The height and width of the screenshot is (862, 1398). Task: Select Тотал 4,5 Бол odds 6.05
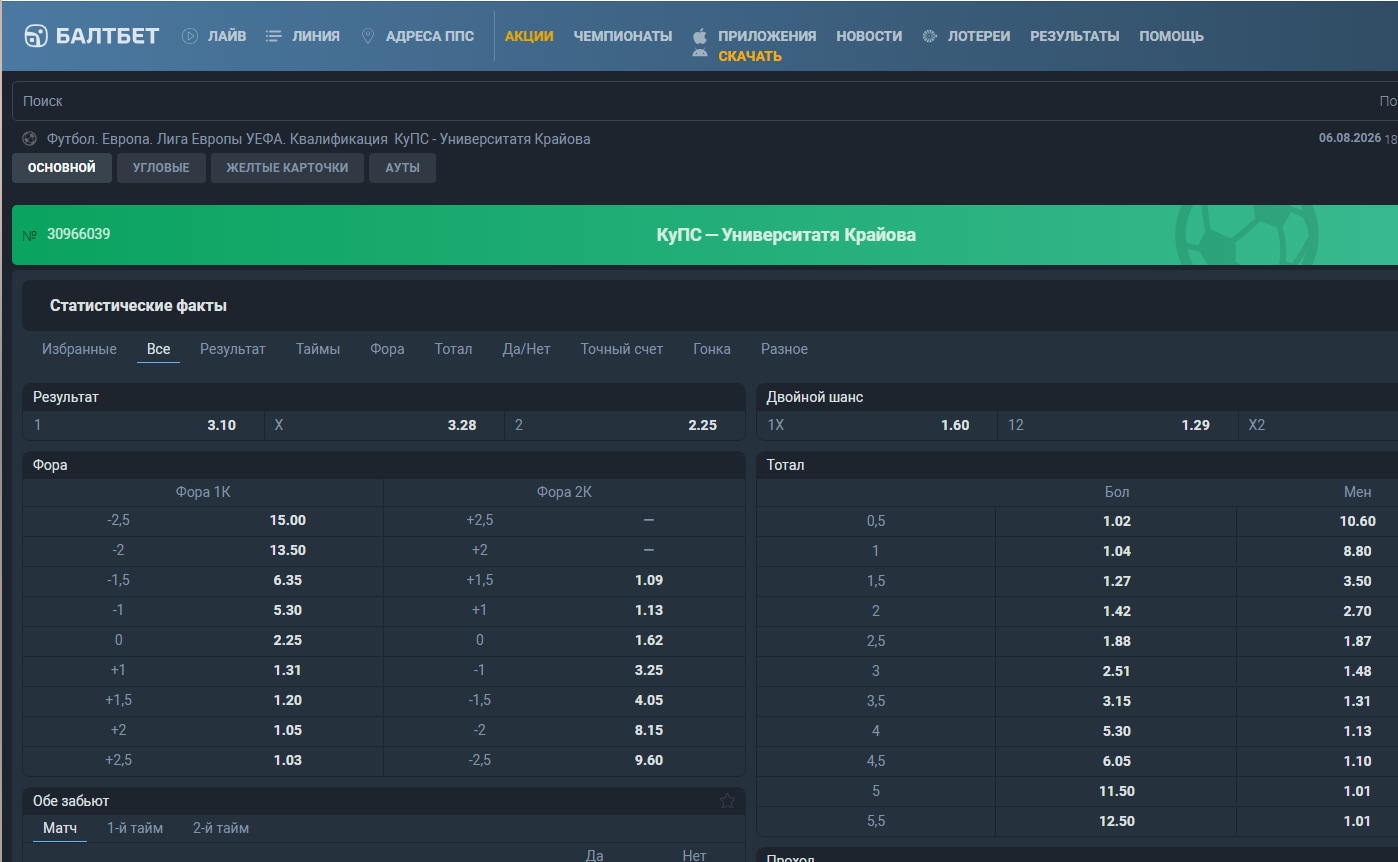tap(1116, 761)
